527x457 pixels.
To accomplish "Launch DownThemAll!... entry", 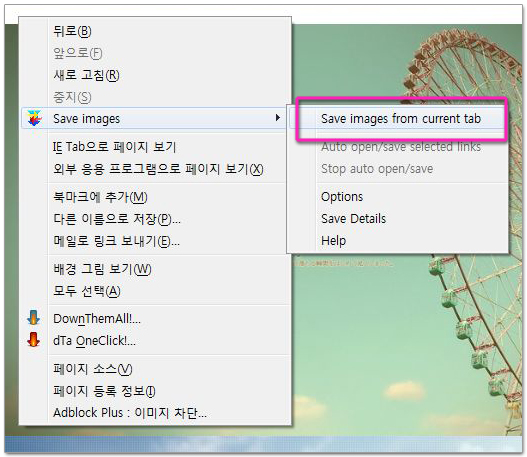I will (x=155, y=319).
